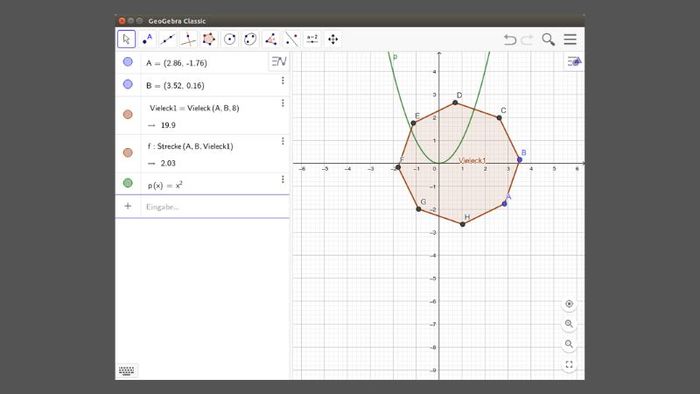700x394 pixels.
Task: Toggle visibility of segment f
Action: 128,153
